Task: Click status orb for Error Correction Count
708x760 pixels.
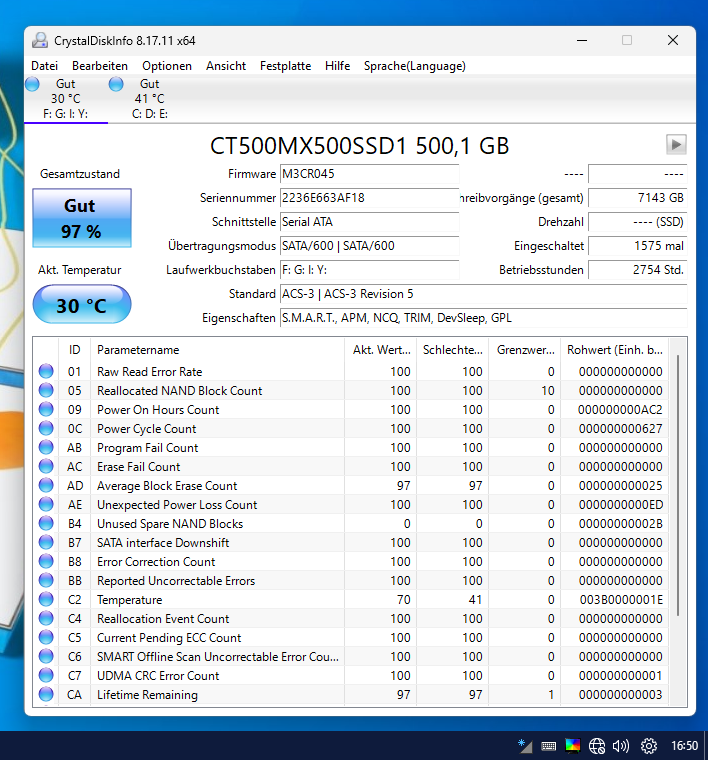Action: point(46,561)
